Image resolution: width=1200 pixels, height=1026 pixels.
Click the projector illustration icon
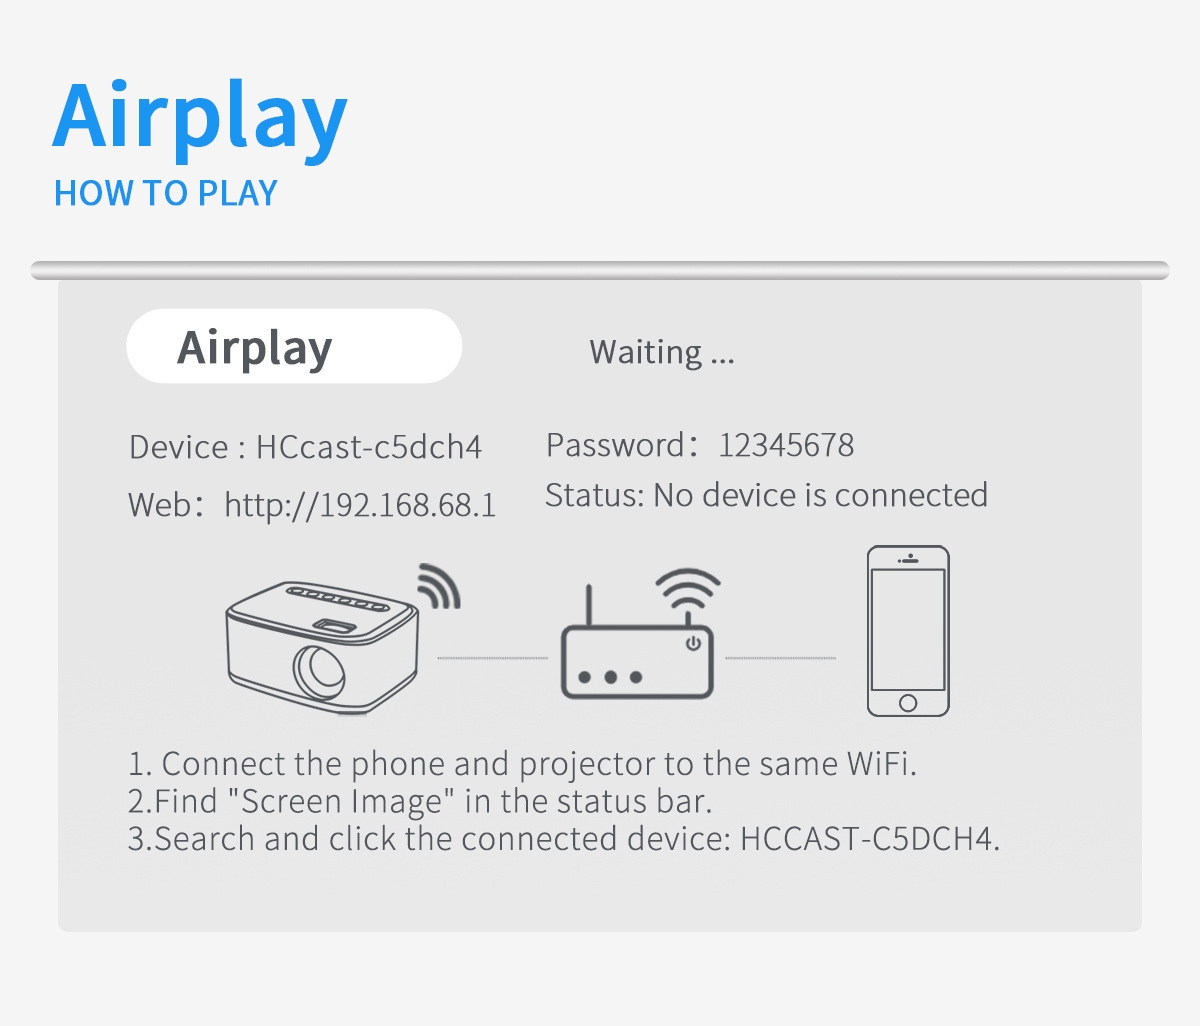pyautogui.click(x=322, y=645)
